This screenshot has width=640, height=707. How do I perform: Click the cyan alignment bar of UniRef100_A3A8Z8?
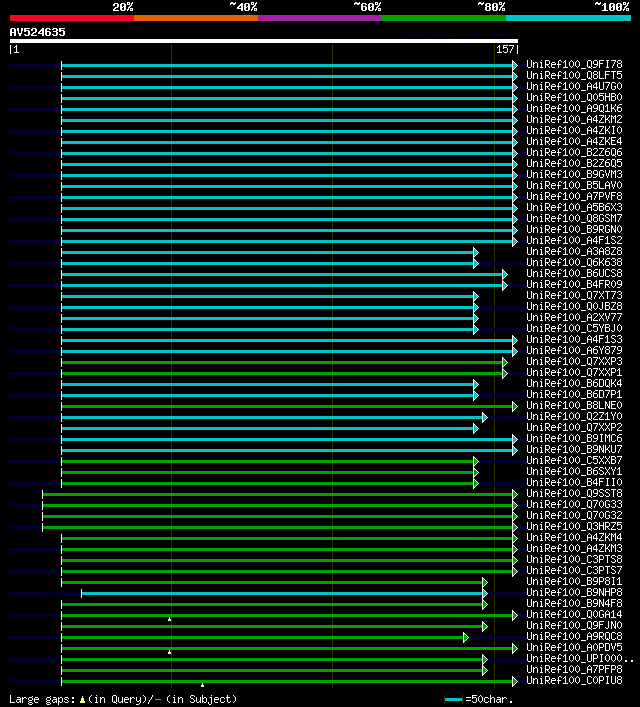pos(267,252)
